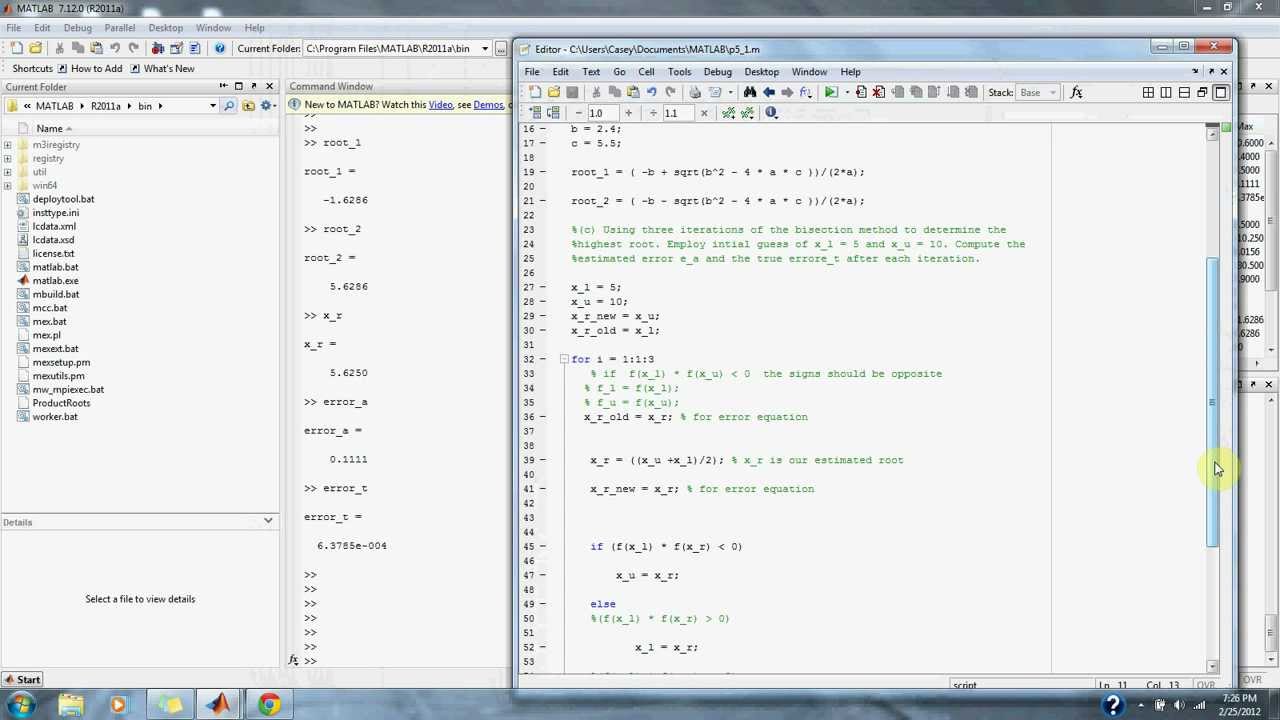Open Find with the binoculars icon
Image resolution: width=1280 pixels, height=720 pixels.
[750, 92]
